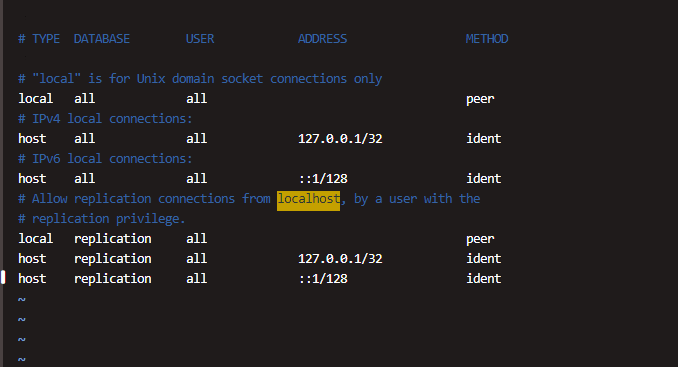
Task: Click ident in IPv6 host all line
Action: 483,179
